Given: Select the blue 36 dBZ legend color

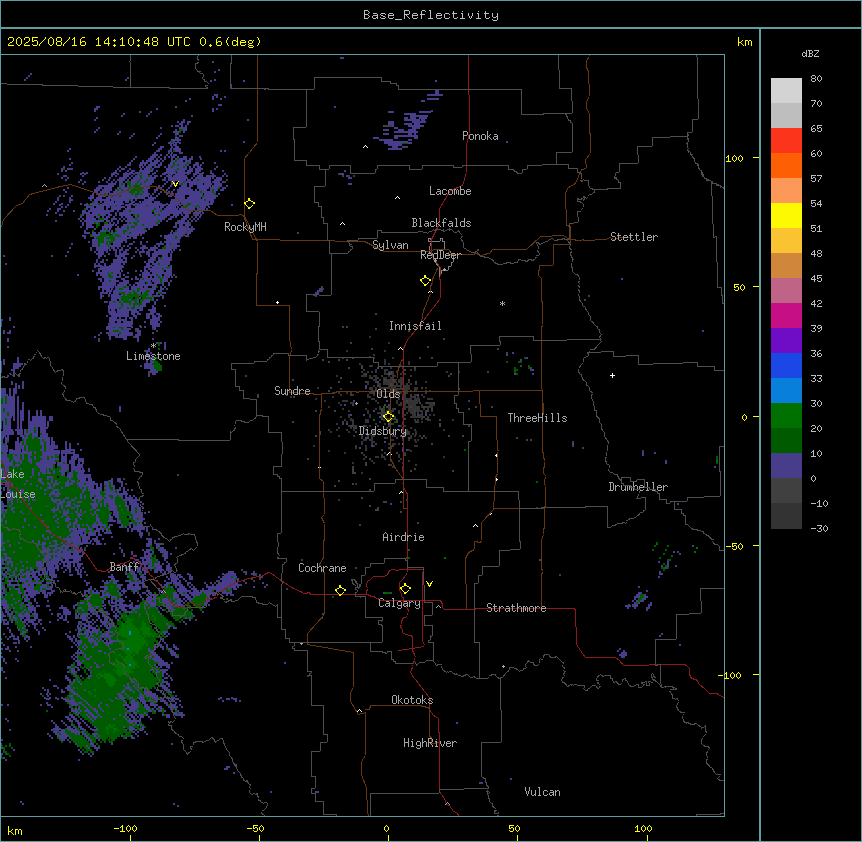Looking at the screenshot, I should coord(786,365).
